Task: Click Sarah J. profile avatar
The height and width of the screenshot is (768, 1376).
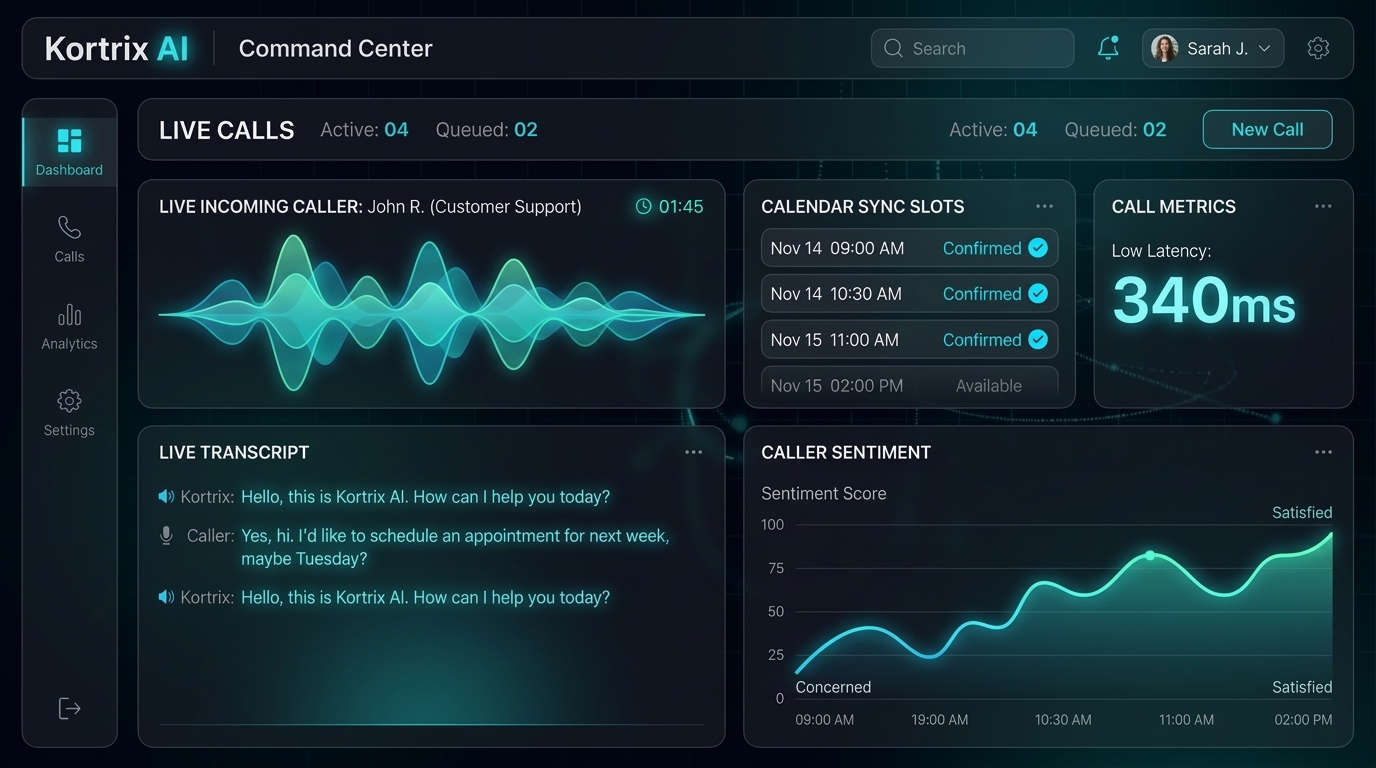Action: pyautogui.click(x=1164, y=48)
